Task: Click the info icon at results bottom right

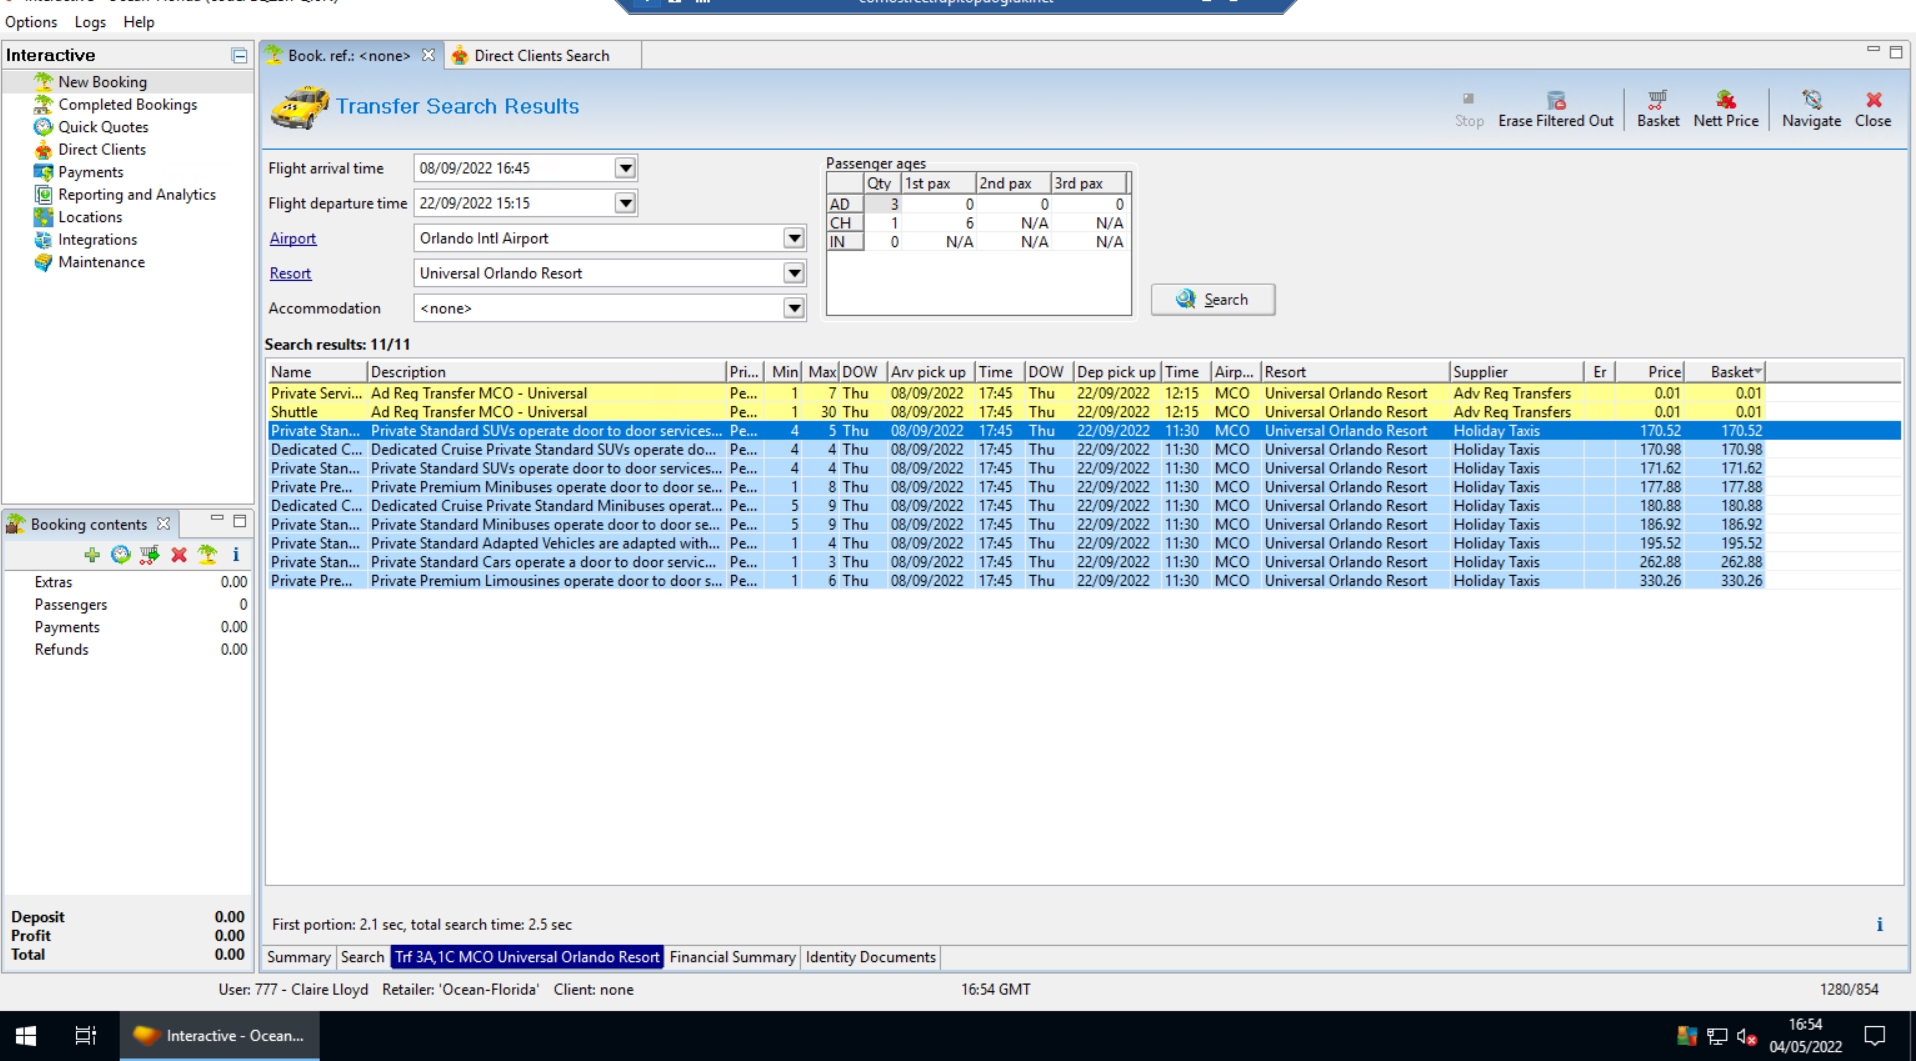Action: [1879, 925]
